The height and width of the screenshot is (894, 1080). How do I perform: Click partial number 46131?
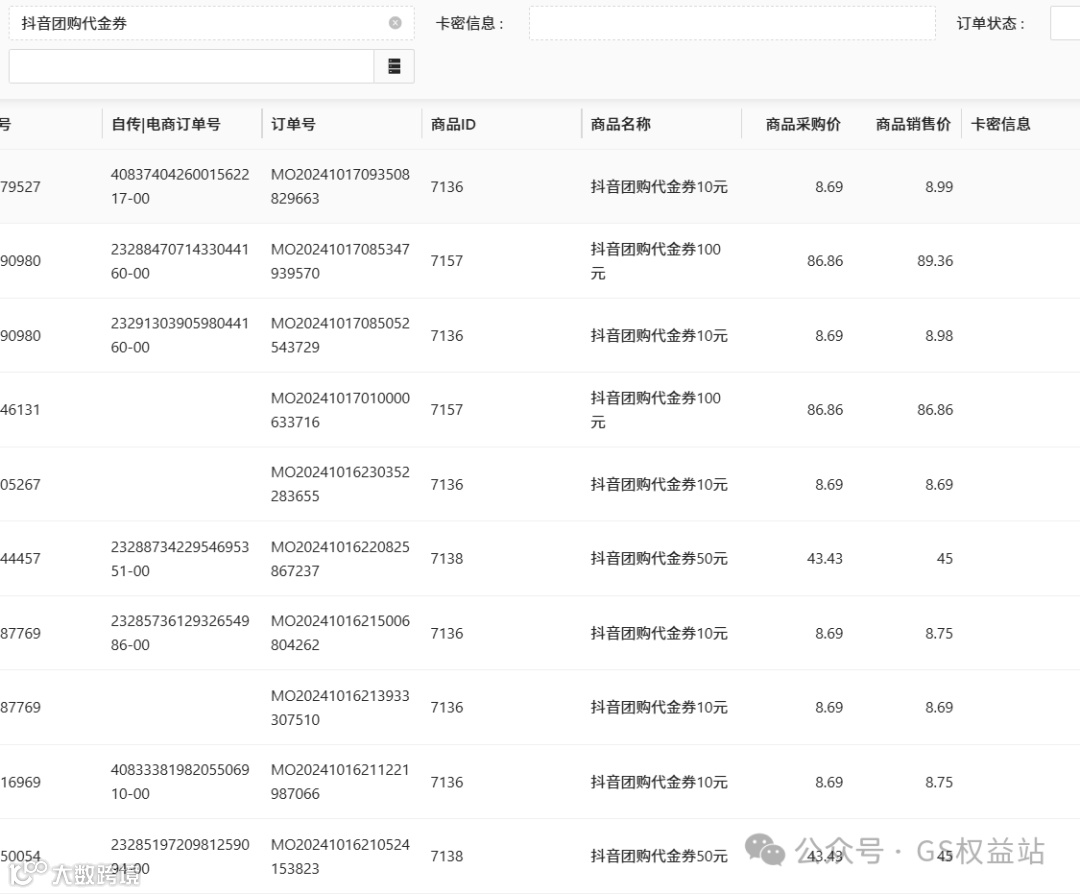pyautogui.click(x=20, y=410)
